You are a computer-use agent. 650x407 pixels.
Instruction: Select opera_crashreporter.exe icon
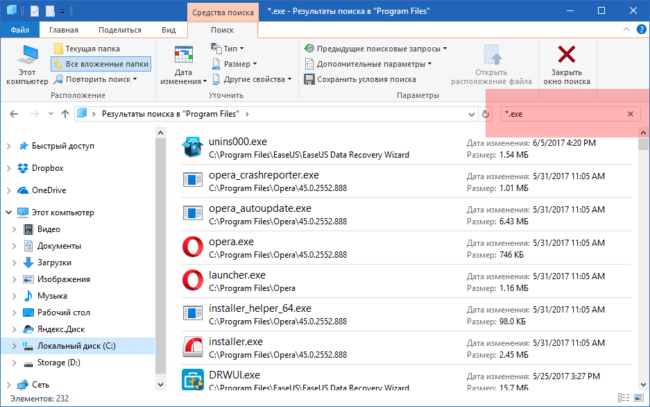click(193, 180)
